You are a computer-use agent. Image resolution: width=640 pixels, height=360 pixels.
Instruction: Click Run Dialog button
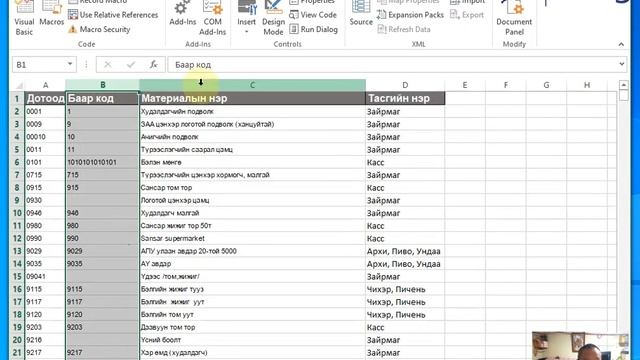tap(313, 29)
